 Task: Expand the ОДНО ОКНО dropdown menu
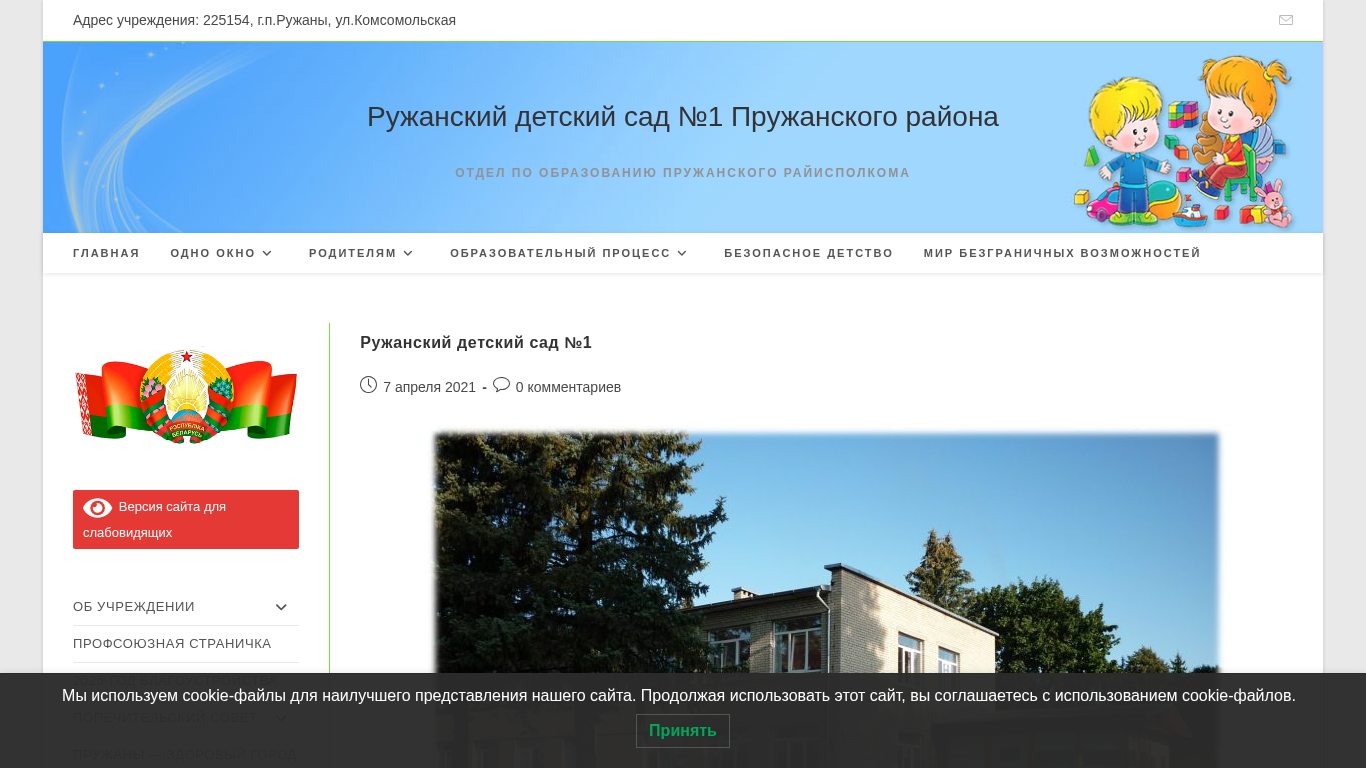221,253
